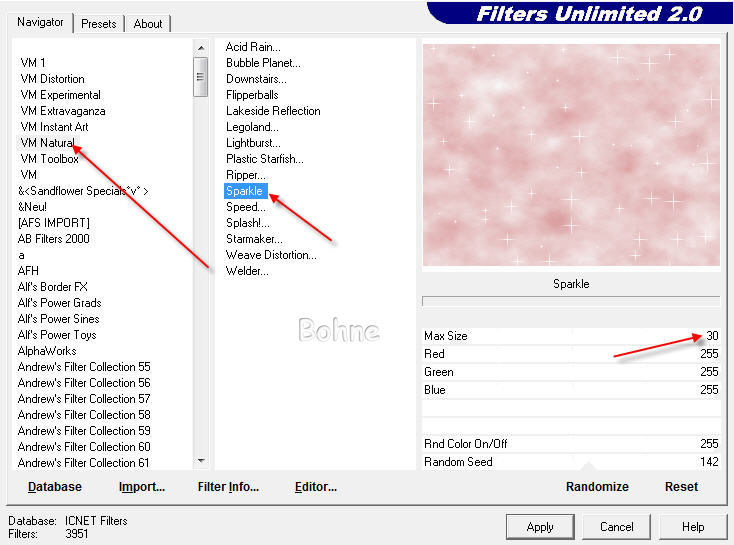Switch to the Presets tab
The image size is (734, 545).
99,23
